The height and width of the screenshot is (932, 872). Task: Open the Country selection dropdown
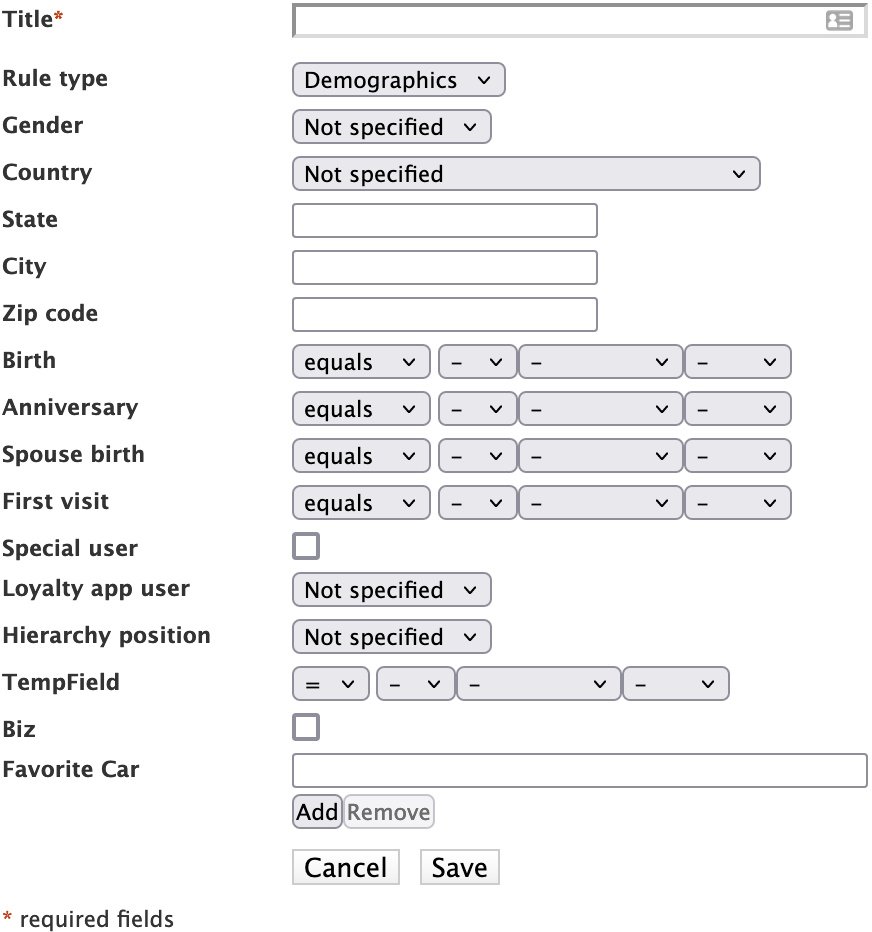click(x=525, y=174)
